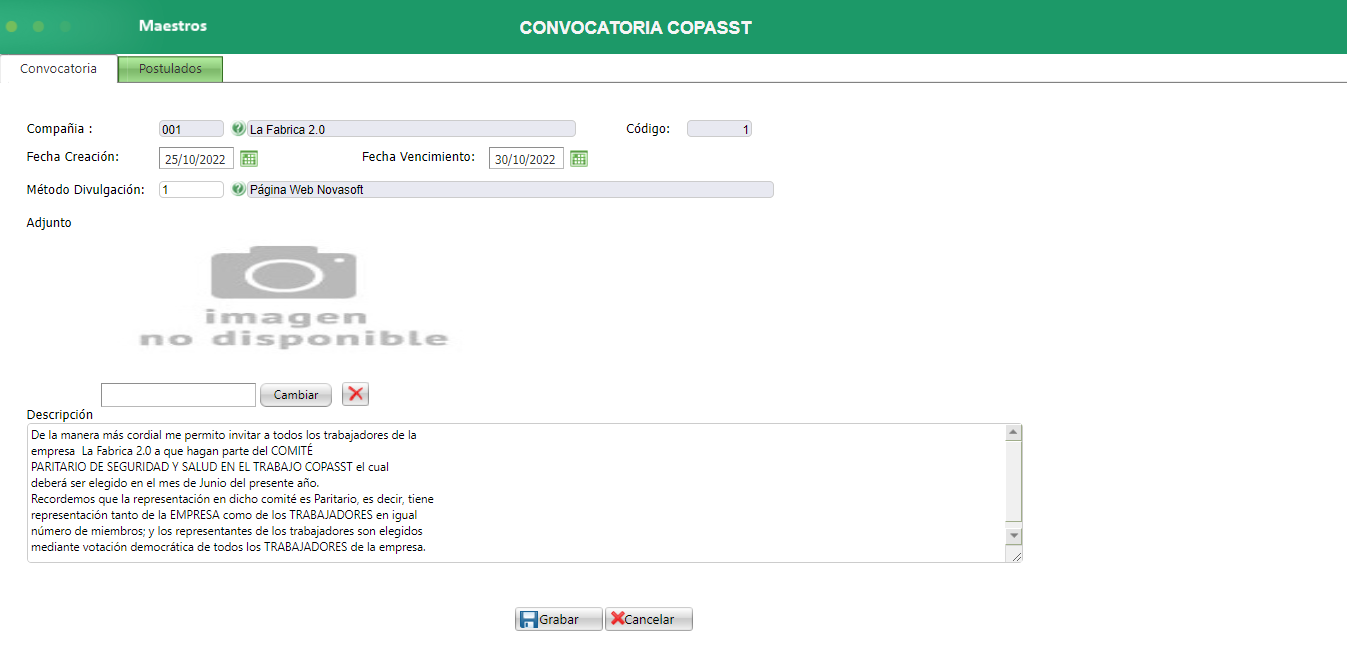This screenshot has width=1347, height=660.
Task: Click the Fecha Vencimiento date field
Action: (526, 159)
